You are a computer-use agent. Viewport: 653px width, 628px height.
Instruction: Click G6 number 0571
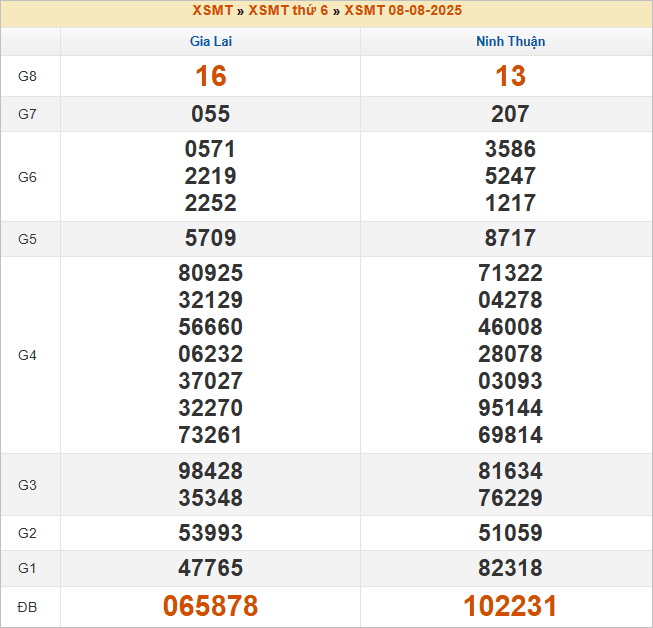point(211,149)
